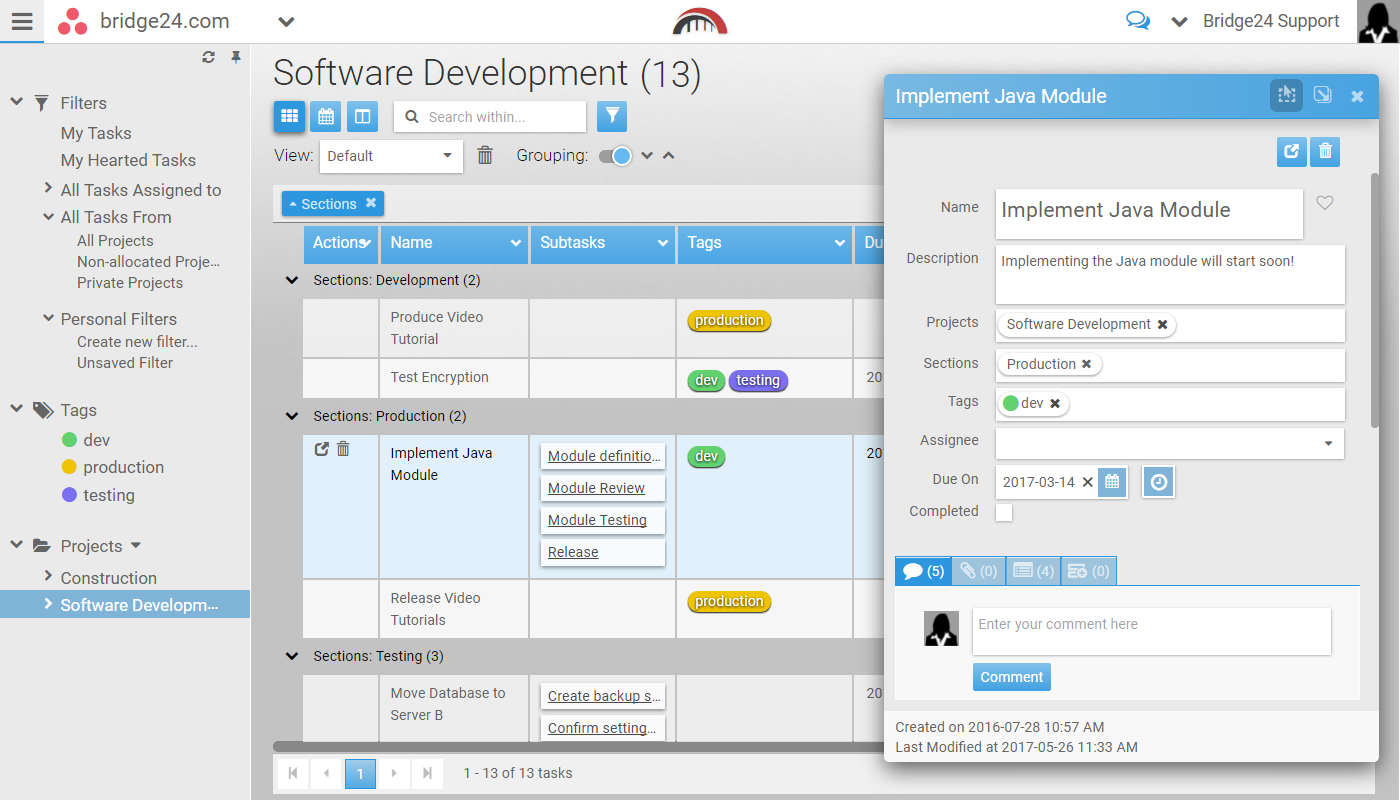The image size is (1400, 800).
Task: Select My Hearted Tasks filter
Action: [x=128, y=160]
